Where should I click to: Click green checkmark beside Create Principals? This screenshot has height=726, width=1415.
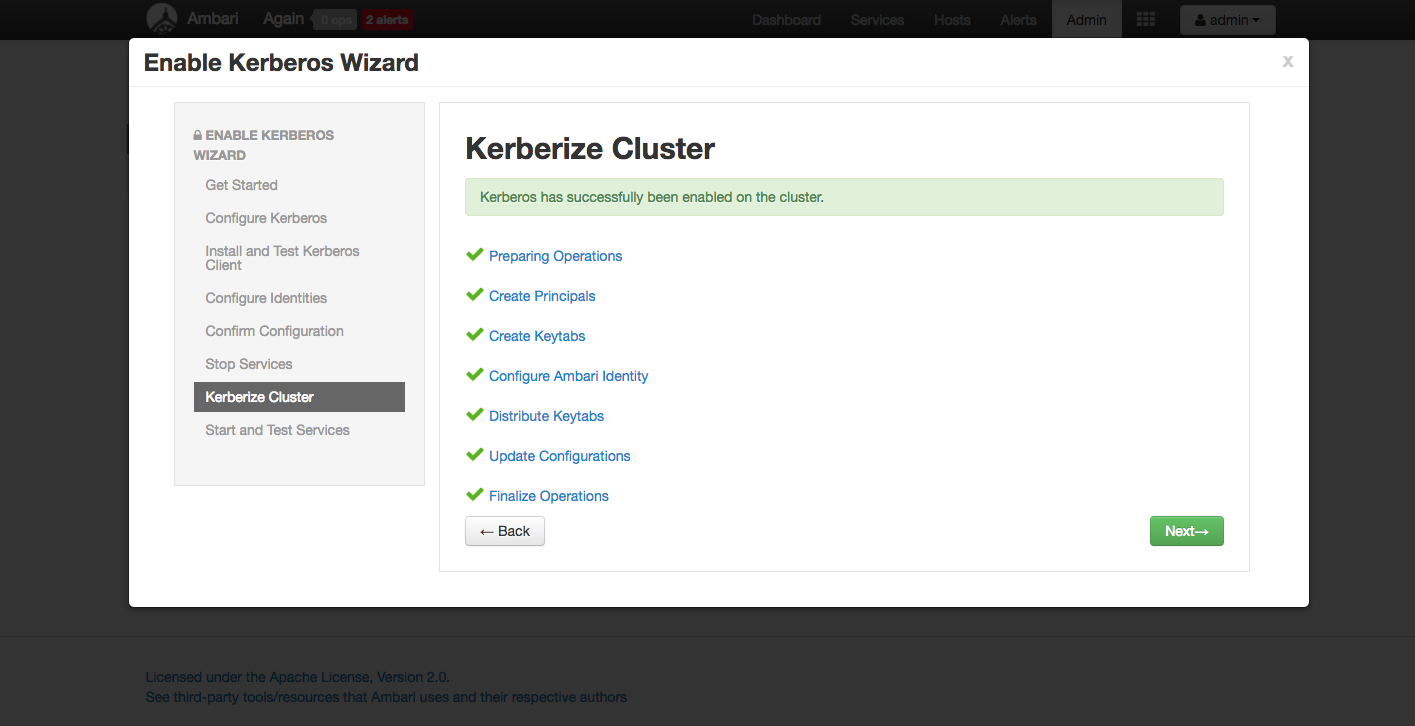click(x=474, y=294)
